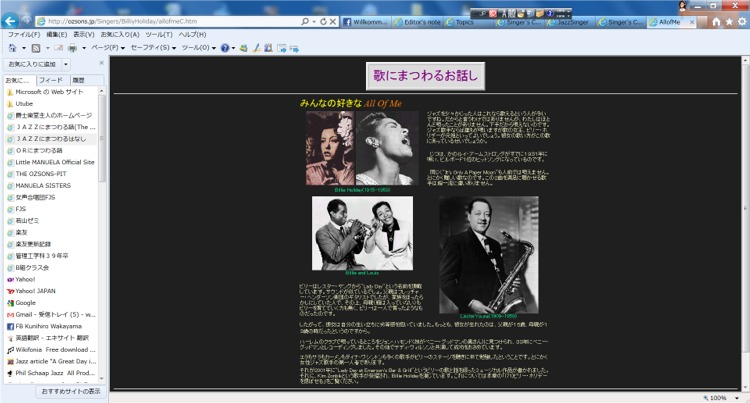
Task: Open Tools with the gear icon
Action: pos(742,22)
